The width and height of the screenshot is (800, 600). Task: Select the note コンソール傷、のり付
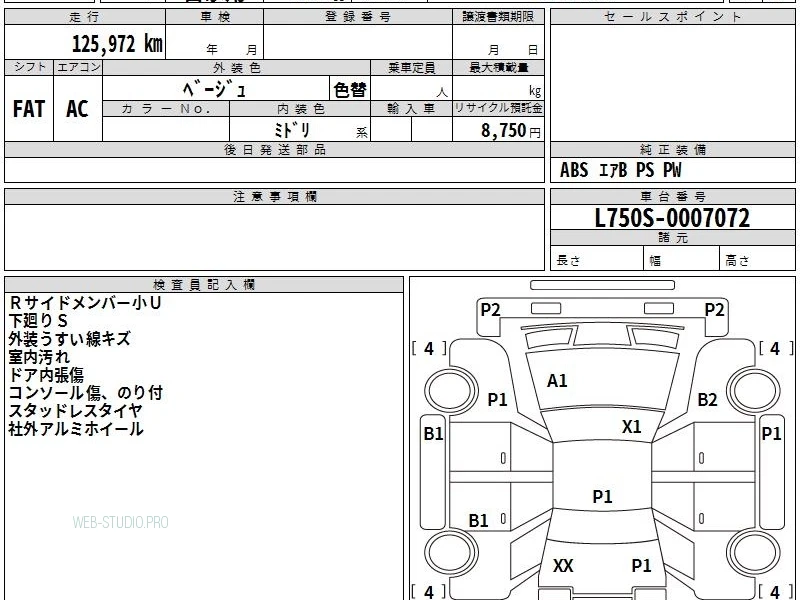86,393
